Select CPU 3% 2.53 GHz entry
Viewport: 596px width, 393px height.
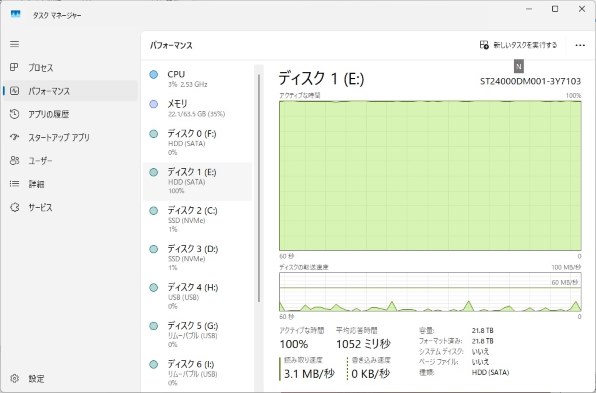[197, 79]
